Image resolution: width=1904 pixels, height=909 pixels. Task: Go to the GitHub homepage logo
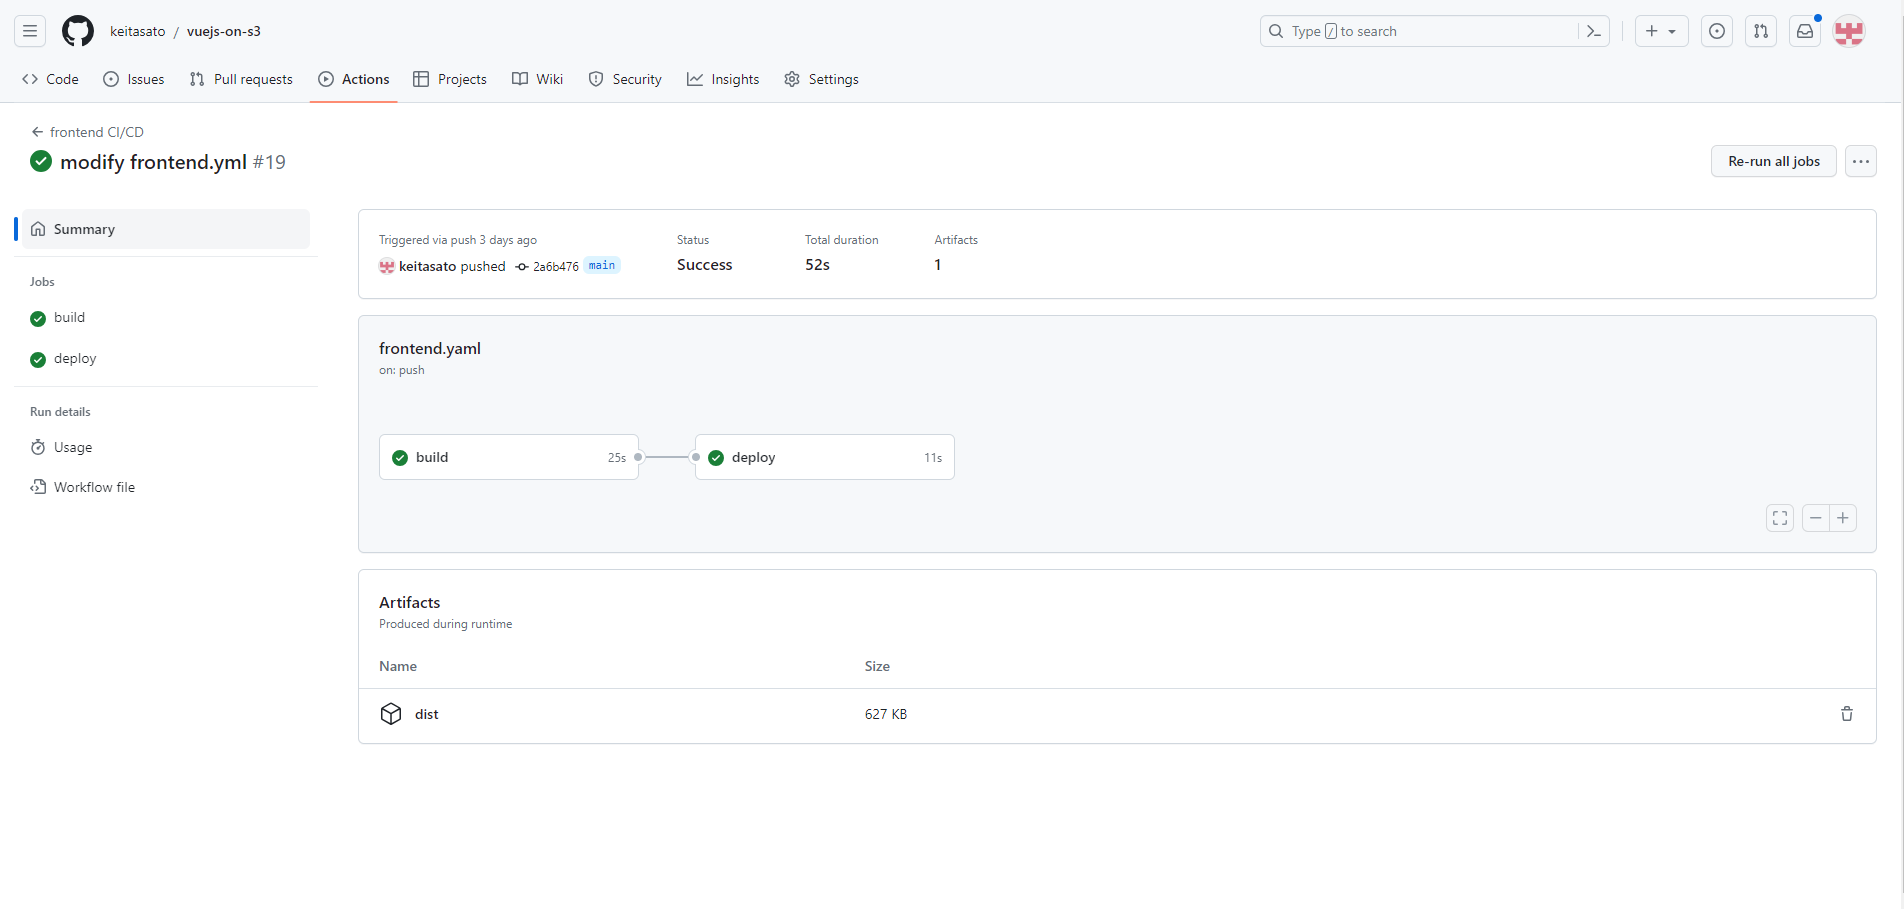pos(78,31)
